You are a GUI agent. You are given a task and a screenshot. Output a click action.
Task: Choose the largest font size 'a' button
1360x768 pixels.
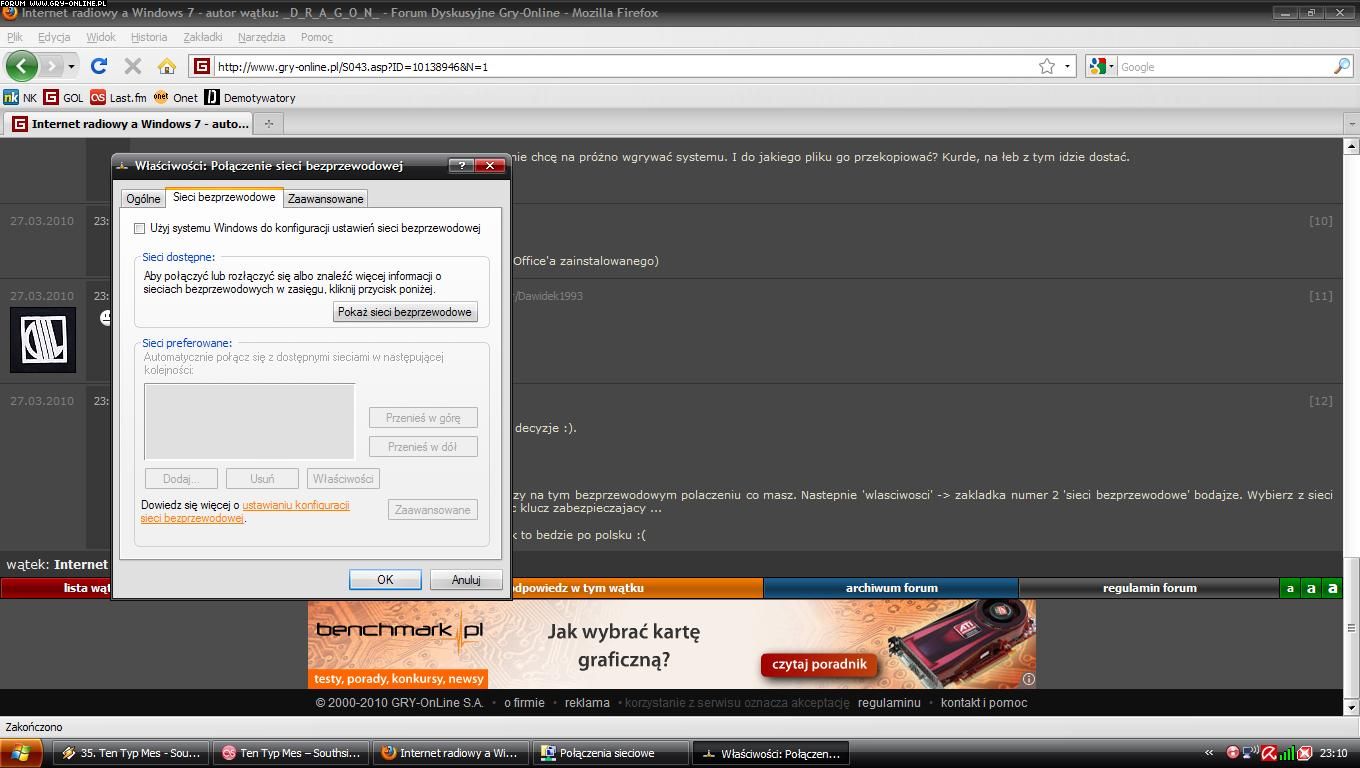click(x=1331, y=588)
